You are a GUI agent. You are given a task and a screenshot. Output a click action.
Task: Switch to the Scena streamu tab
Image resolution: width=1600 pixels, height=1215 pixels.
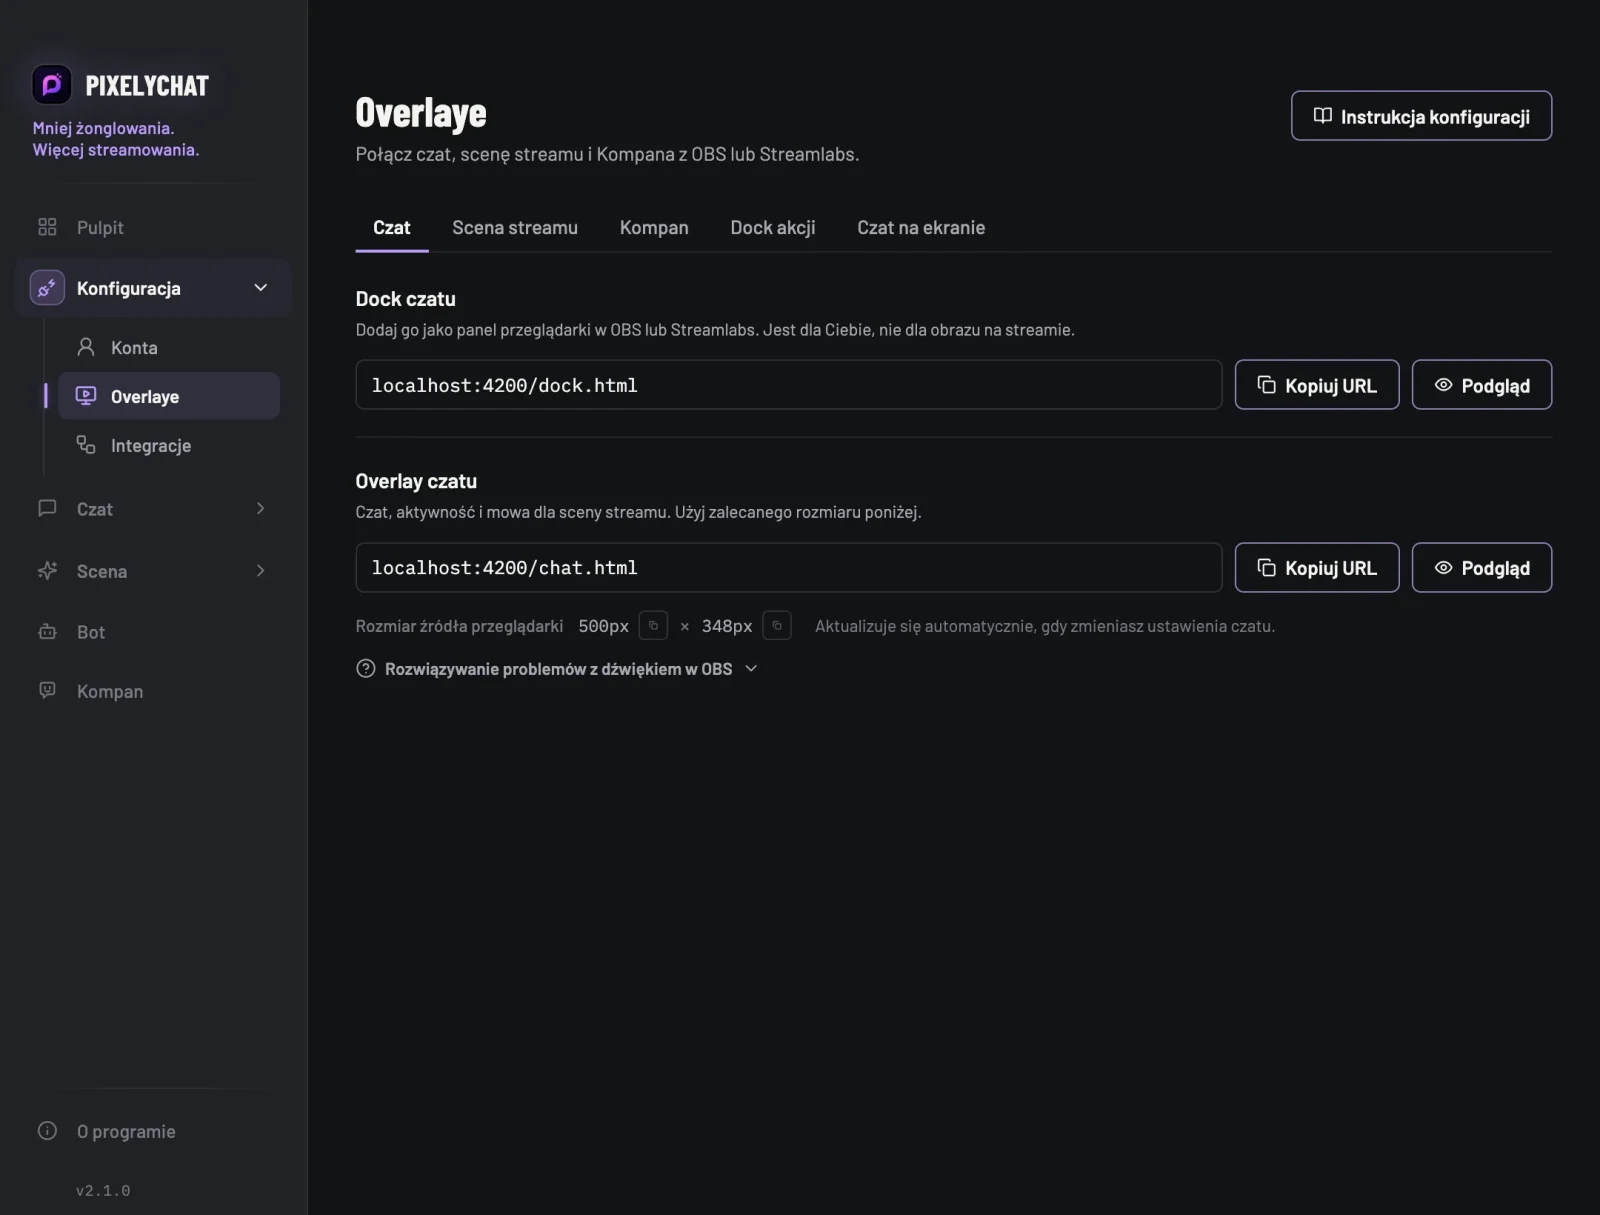pos(515,228)
